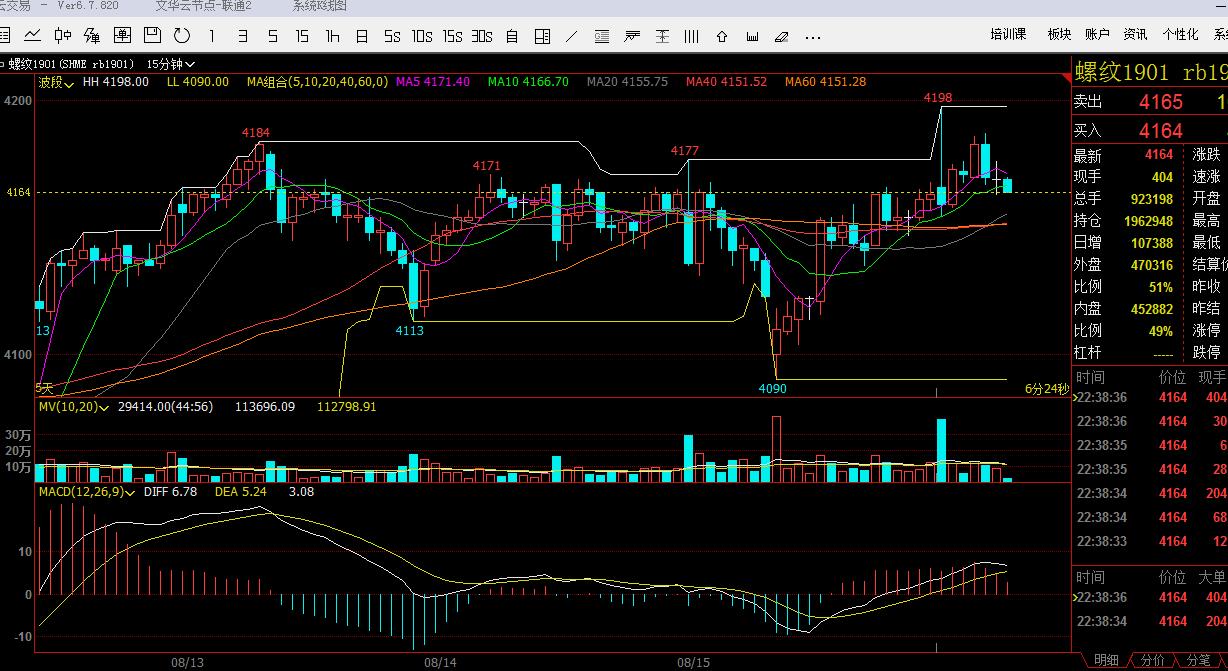Click the 08/15 date marker on time axis
Screen dimensions: 1228x671
pyautogui.click(x=693, y=662)
